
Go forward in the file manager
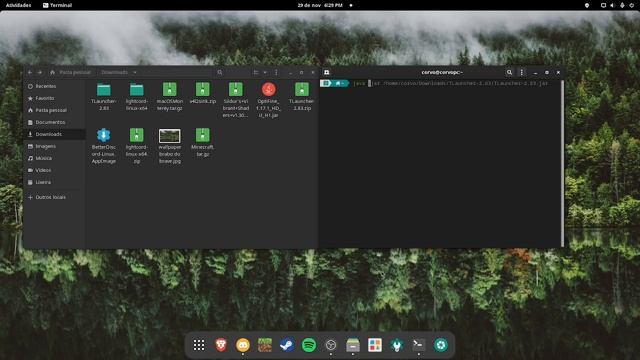[40, 72]
